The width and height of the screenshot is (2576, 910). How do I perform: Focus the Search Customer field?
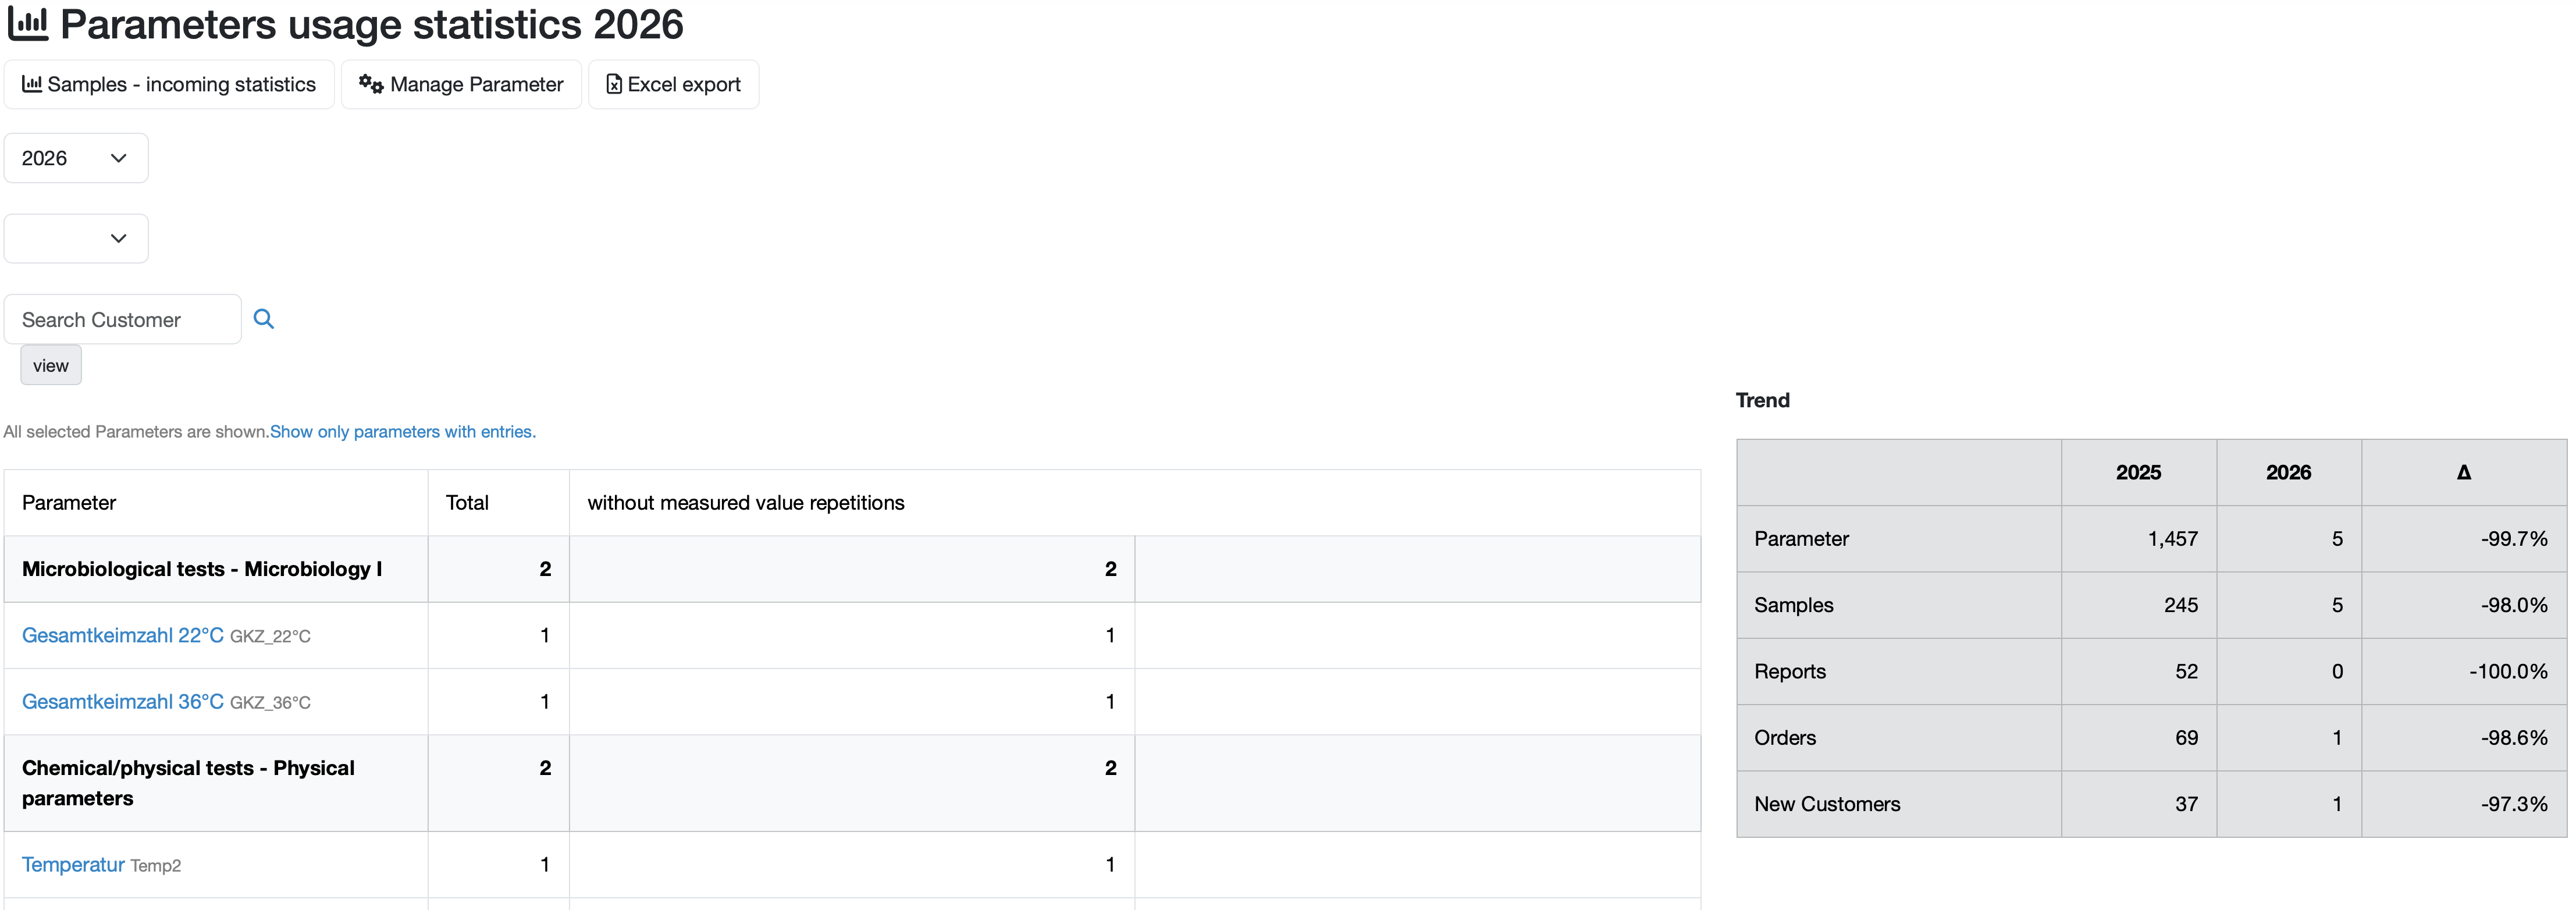click(122, 320)
